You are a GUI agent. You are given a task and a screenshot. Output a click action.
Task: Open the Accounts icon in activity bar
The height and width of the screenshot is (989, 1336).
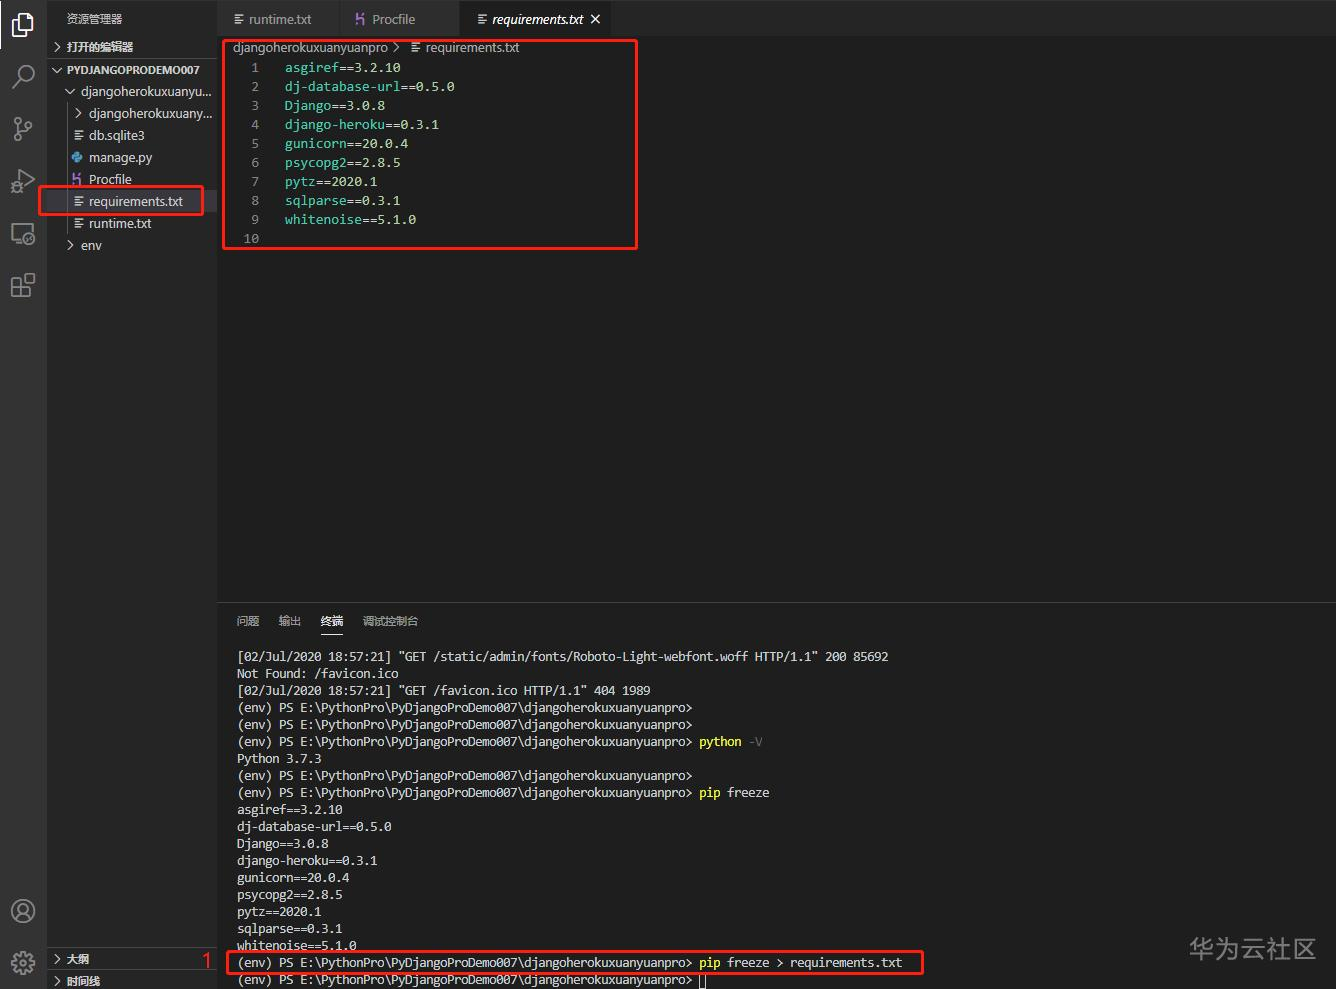pyautogui.click(x=23, y=911)
